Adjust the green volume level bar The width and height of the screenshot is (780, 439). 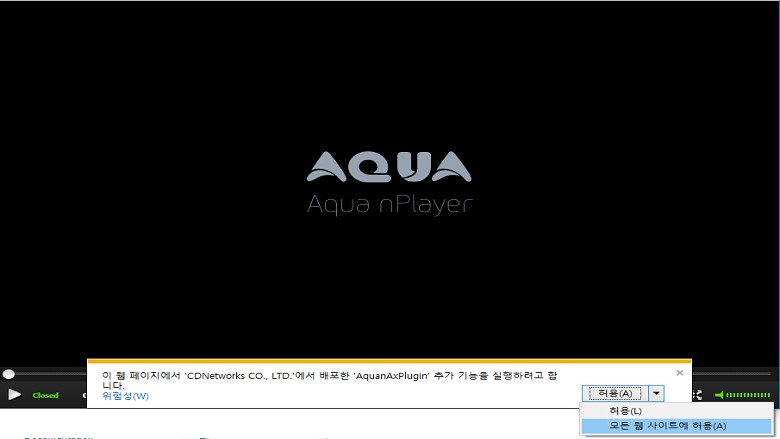748,395
